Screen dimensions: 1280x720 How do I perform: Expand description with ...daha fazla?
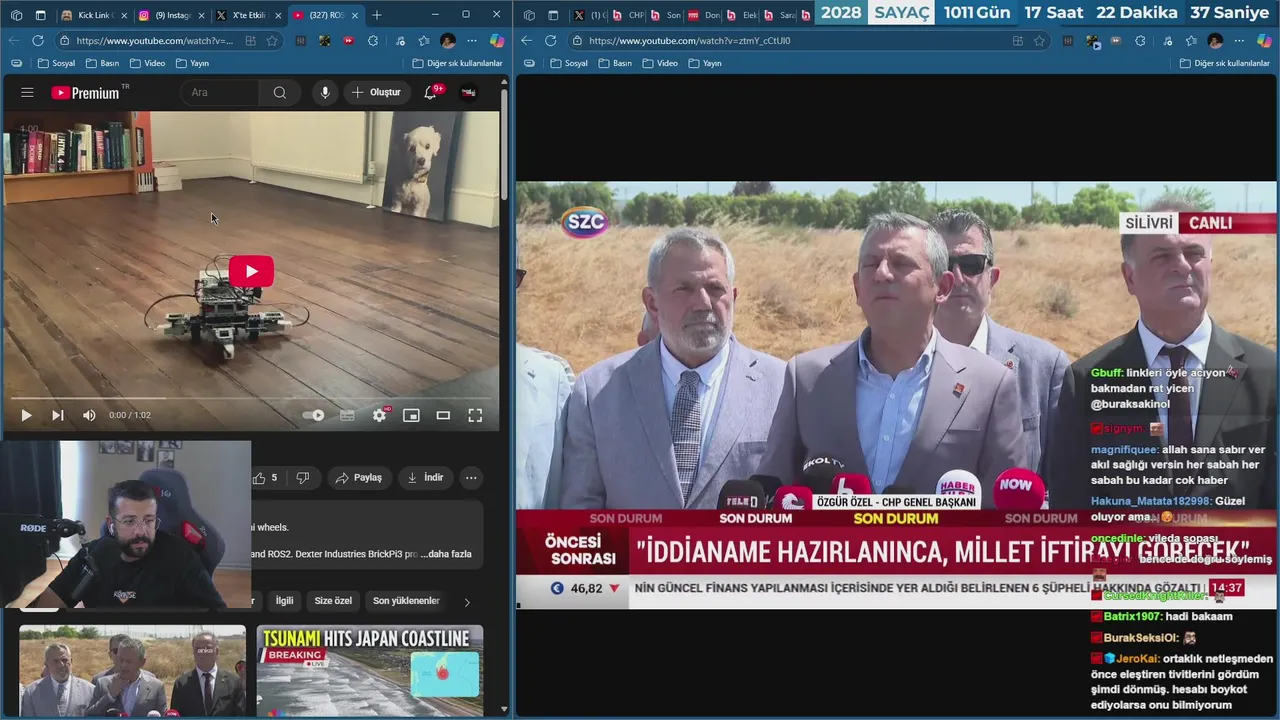point(446,554)
